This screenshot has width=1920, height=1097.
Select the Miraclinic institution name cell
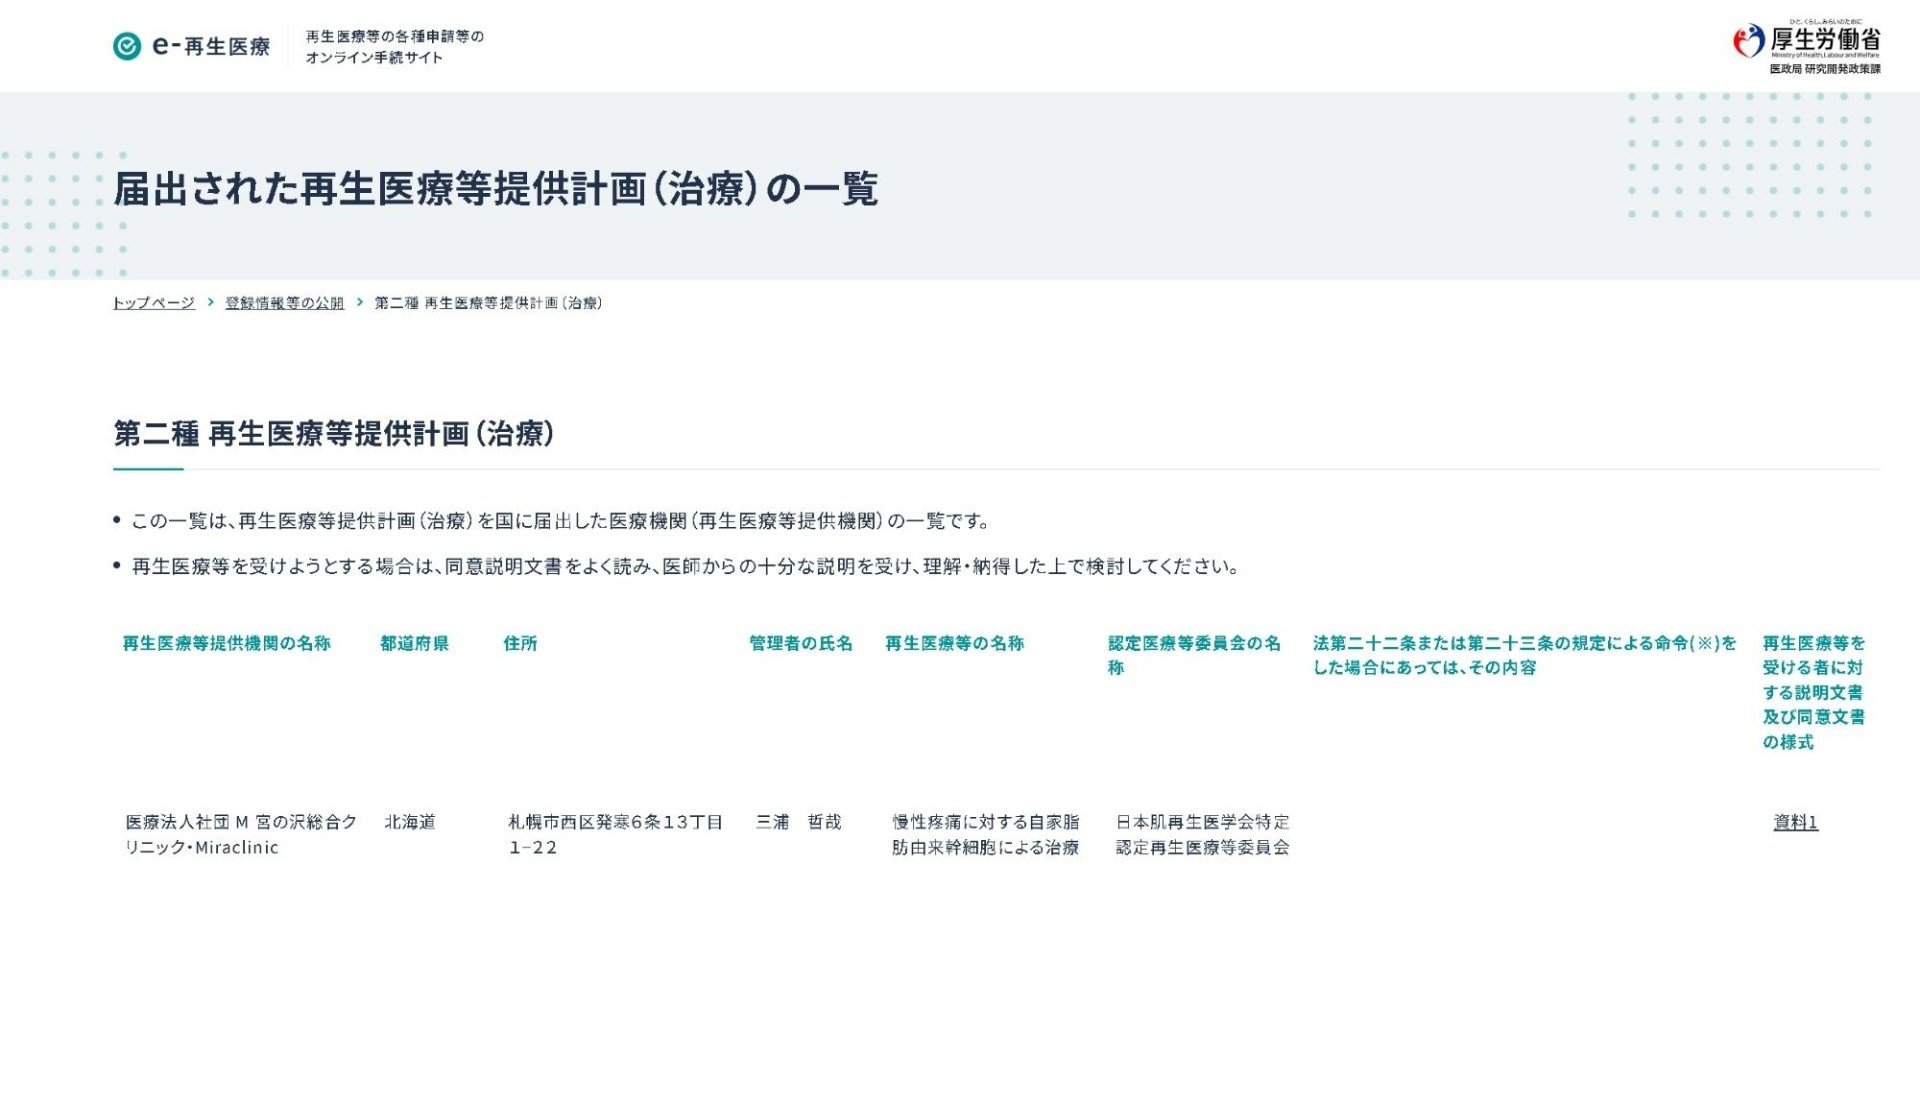(241, 834)
